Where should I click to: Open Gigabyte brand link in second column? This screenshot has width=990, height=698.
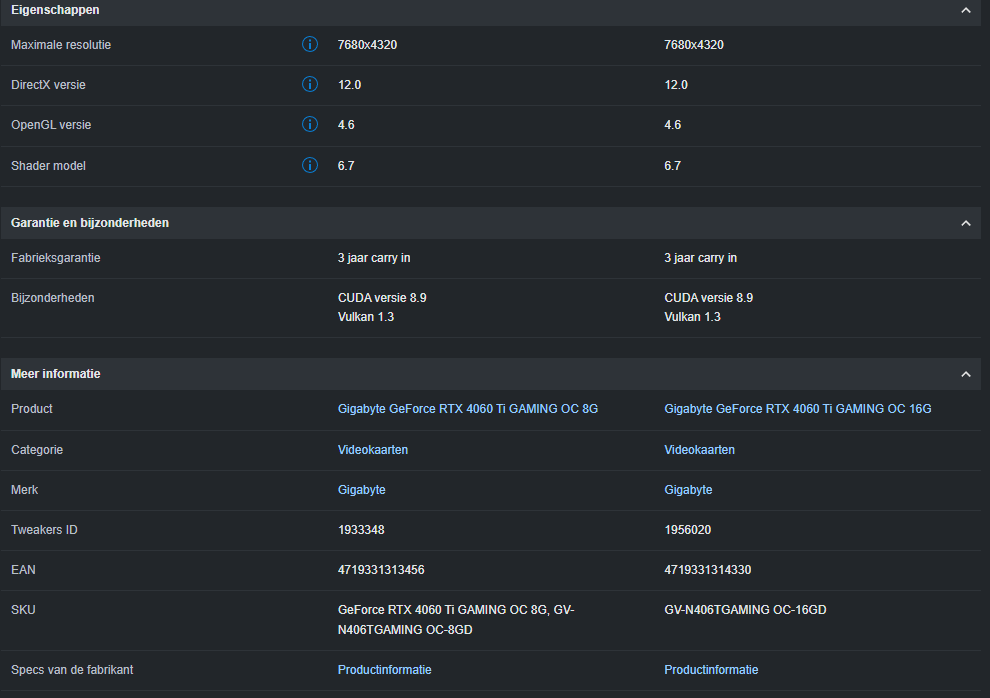tap(688, 490)
